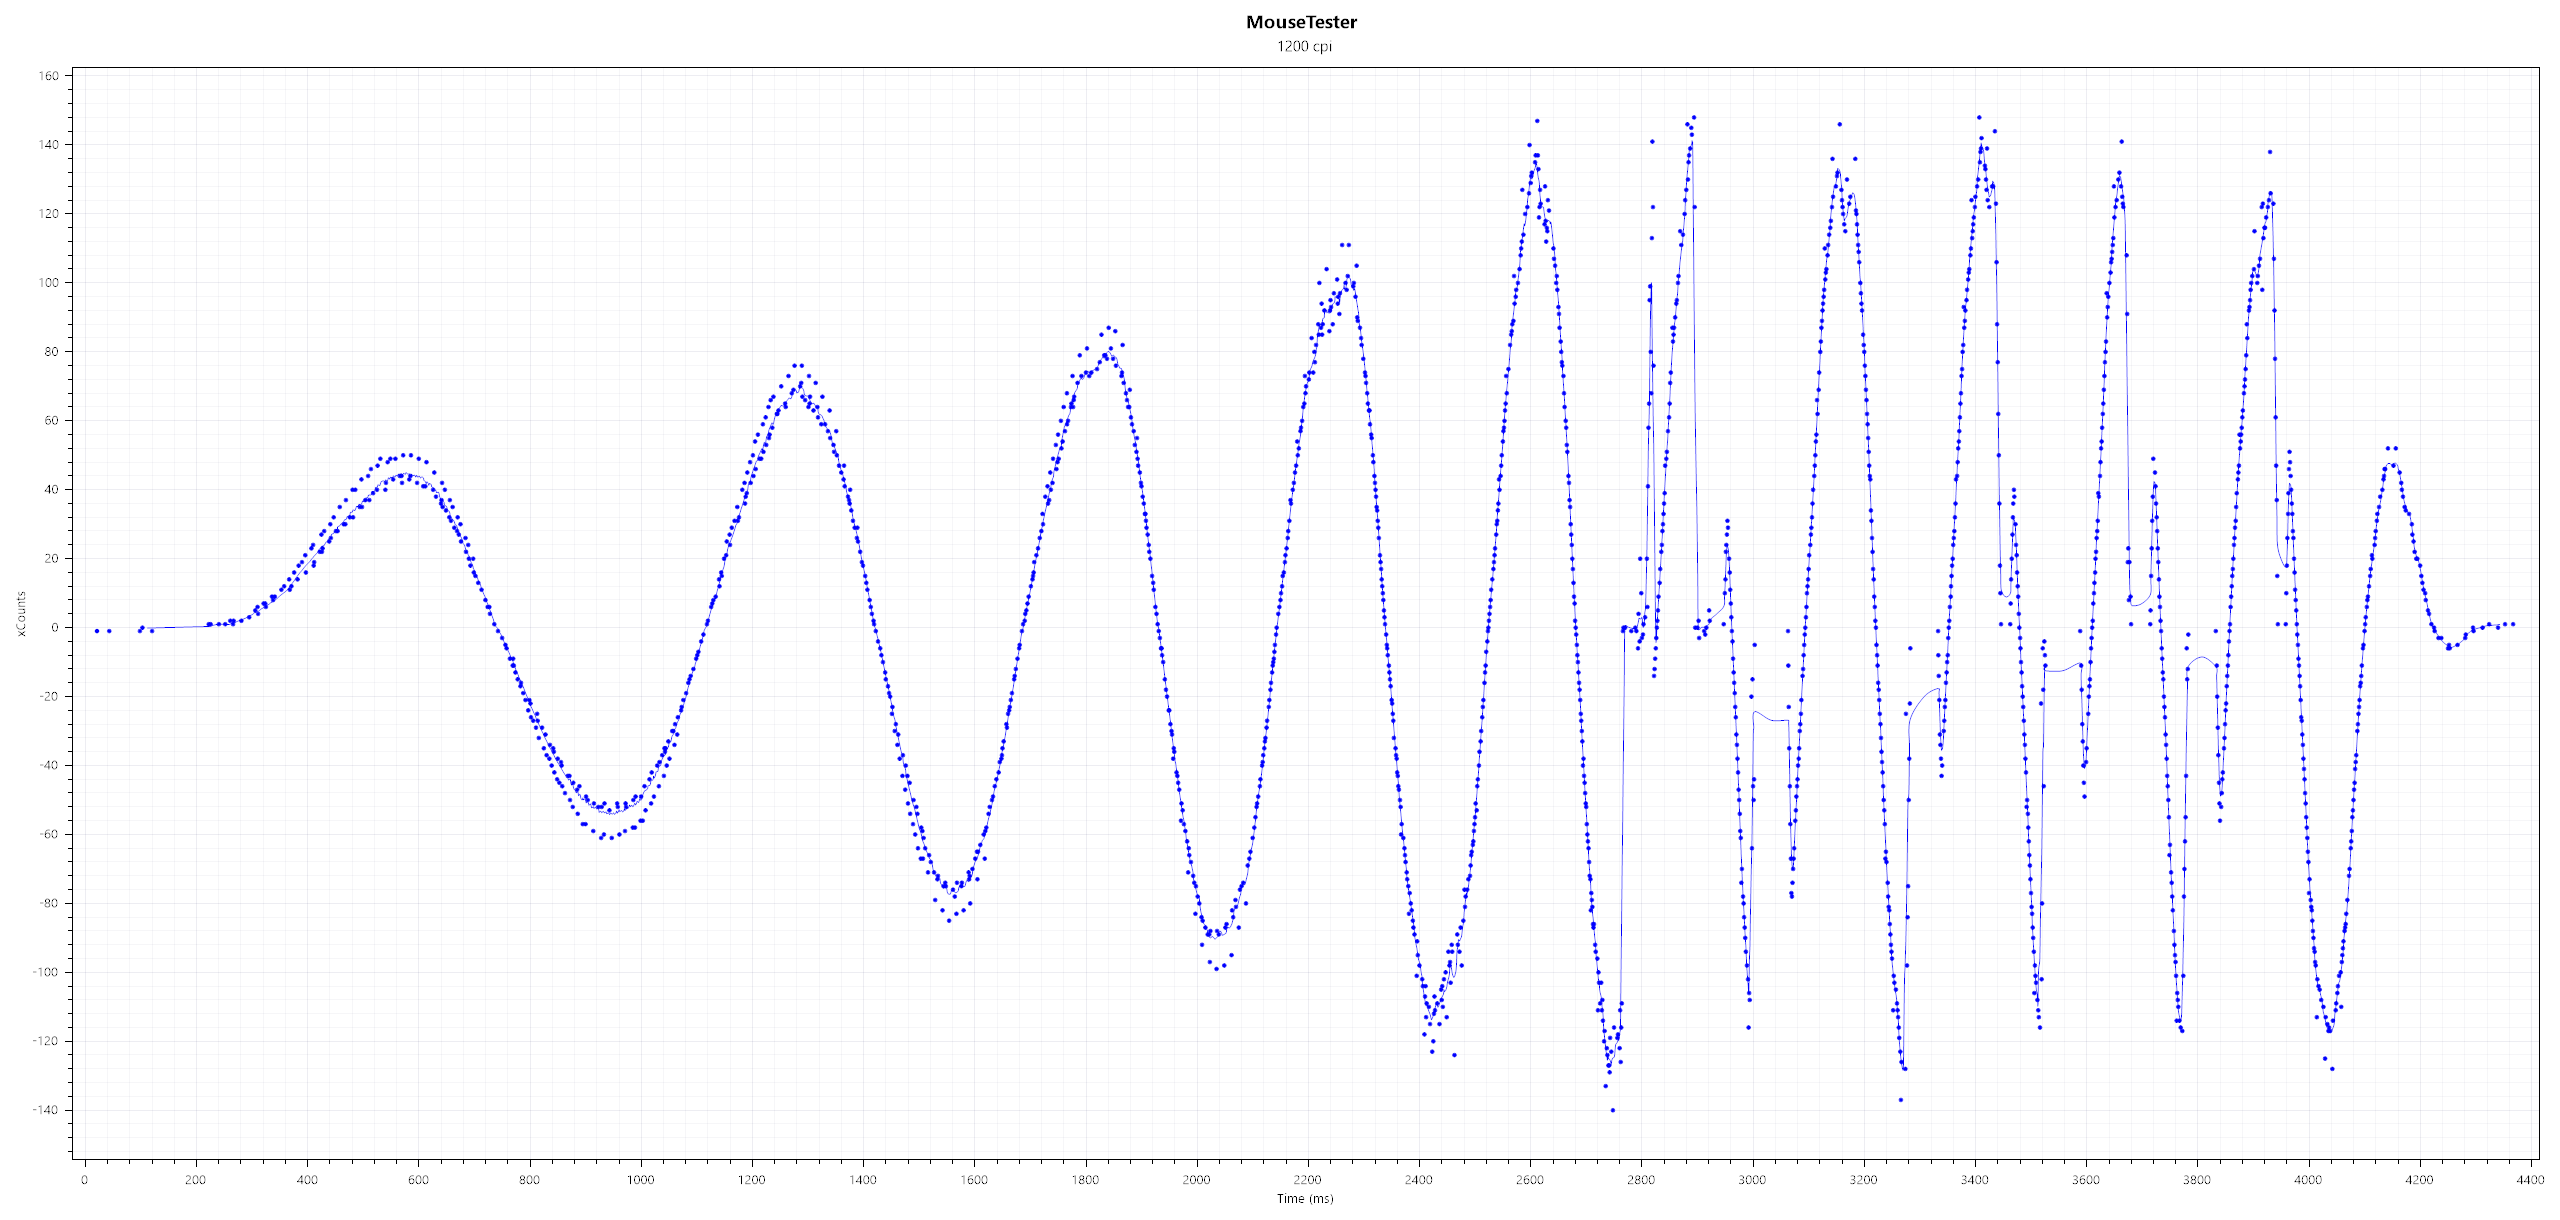This screenshot has height=1220, width=2560.
Task: Click the -60 tick on y-axis
Action: click(49, 834)
